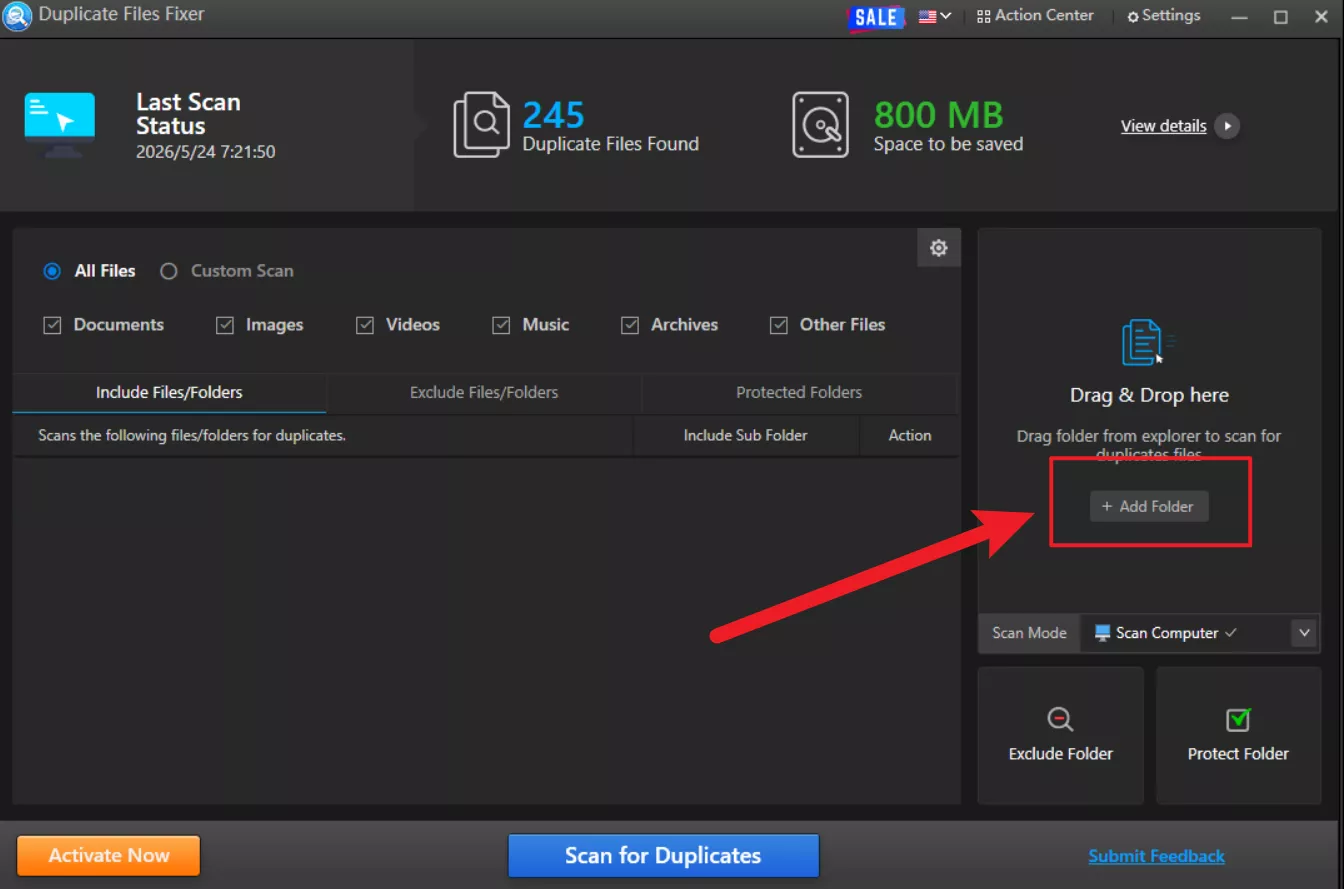
Task: Close the Duplicate Files Fixer window
Action: point(1320,17)
